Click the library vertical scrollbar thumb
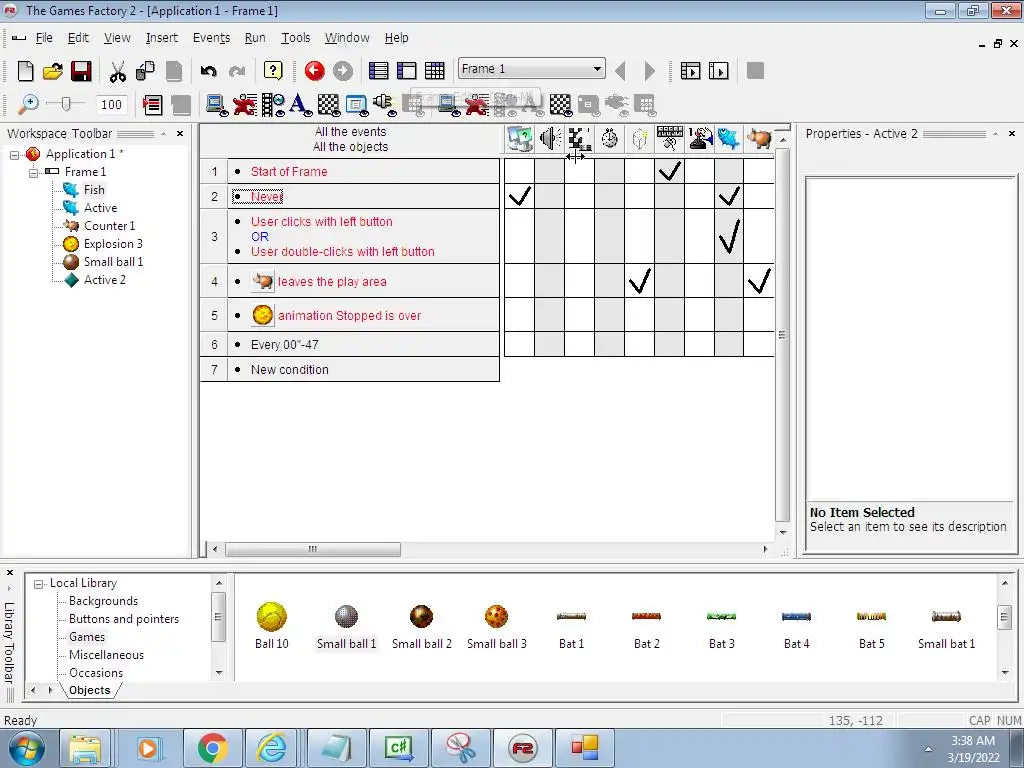Viewport: 1024px width, 768px height. [1004, 617]
